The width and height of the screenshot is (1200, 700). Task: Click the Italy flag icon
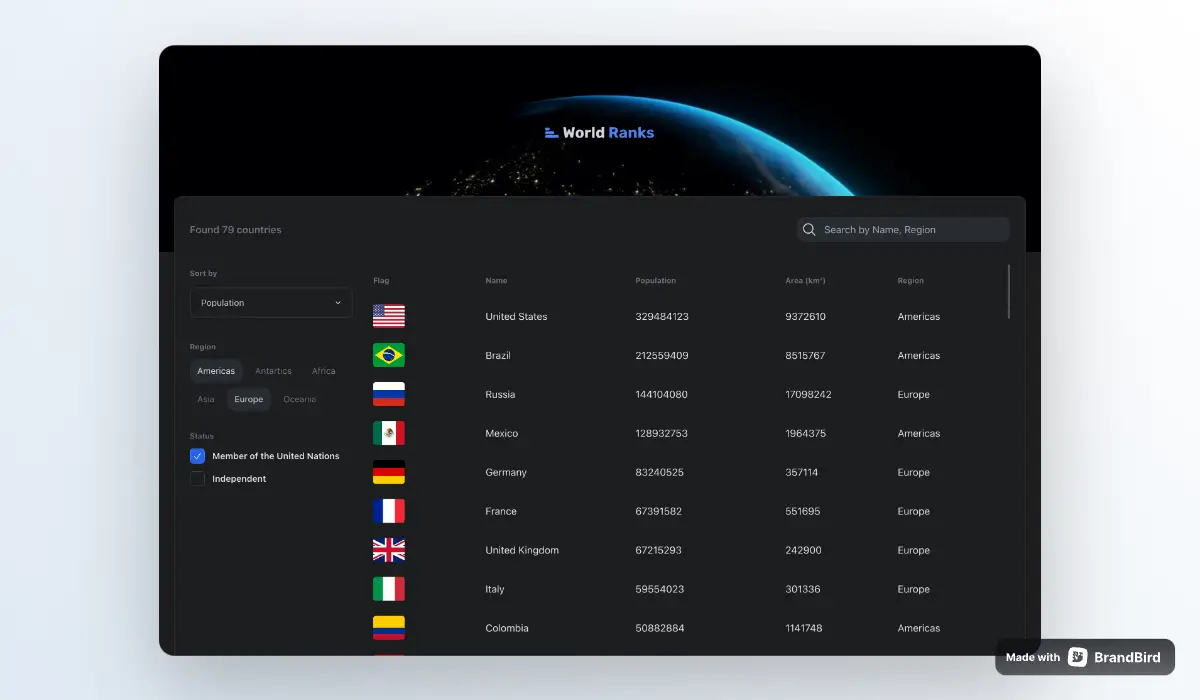[389, 589]
